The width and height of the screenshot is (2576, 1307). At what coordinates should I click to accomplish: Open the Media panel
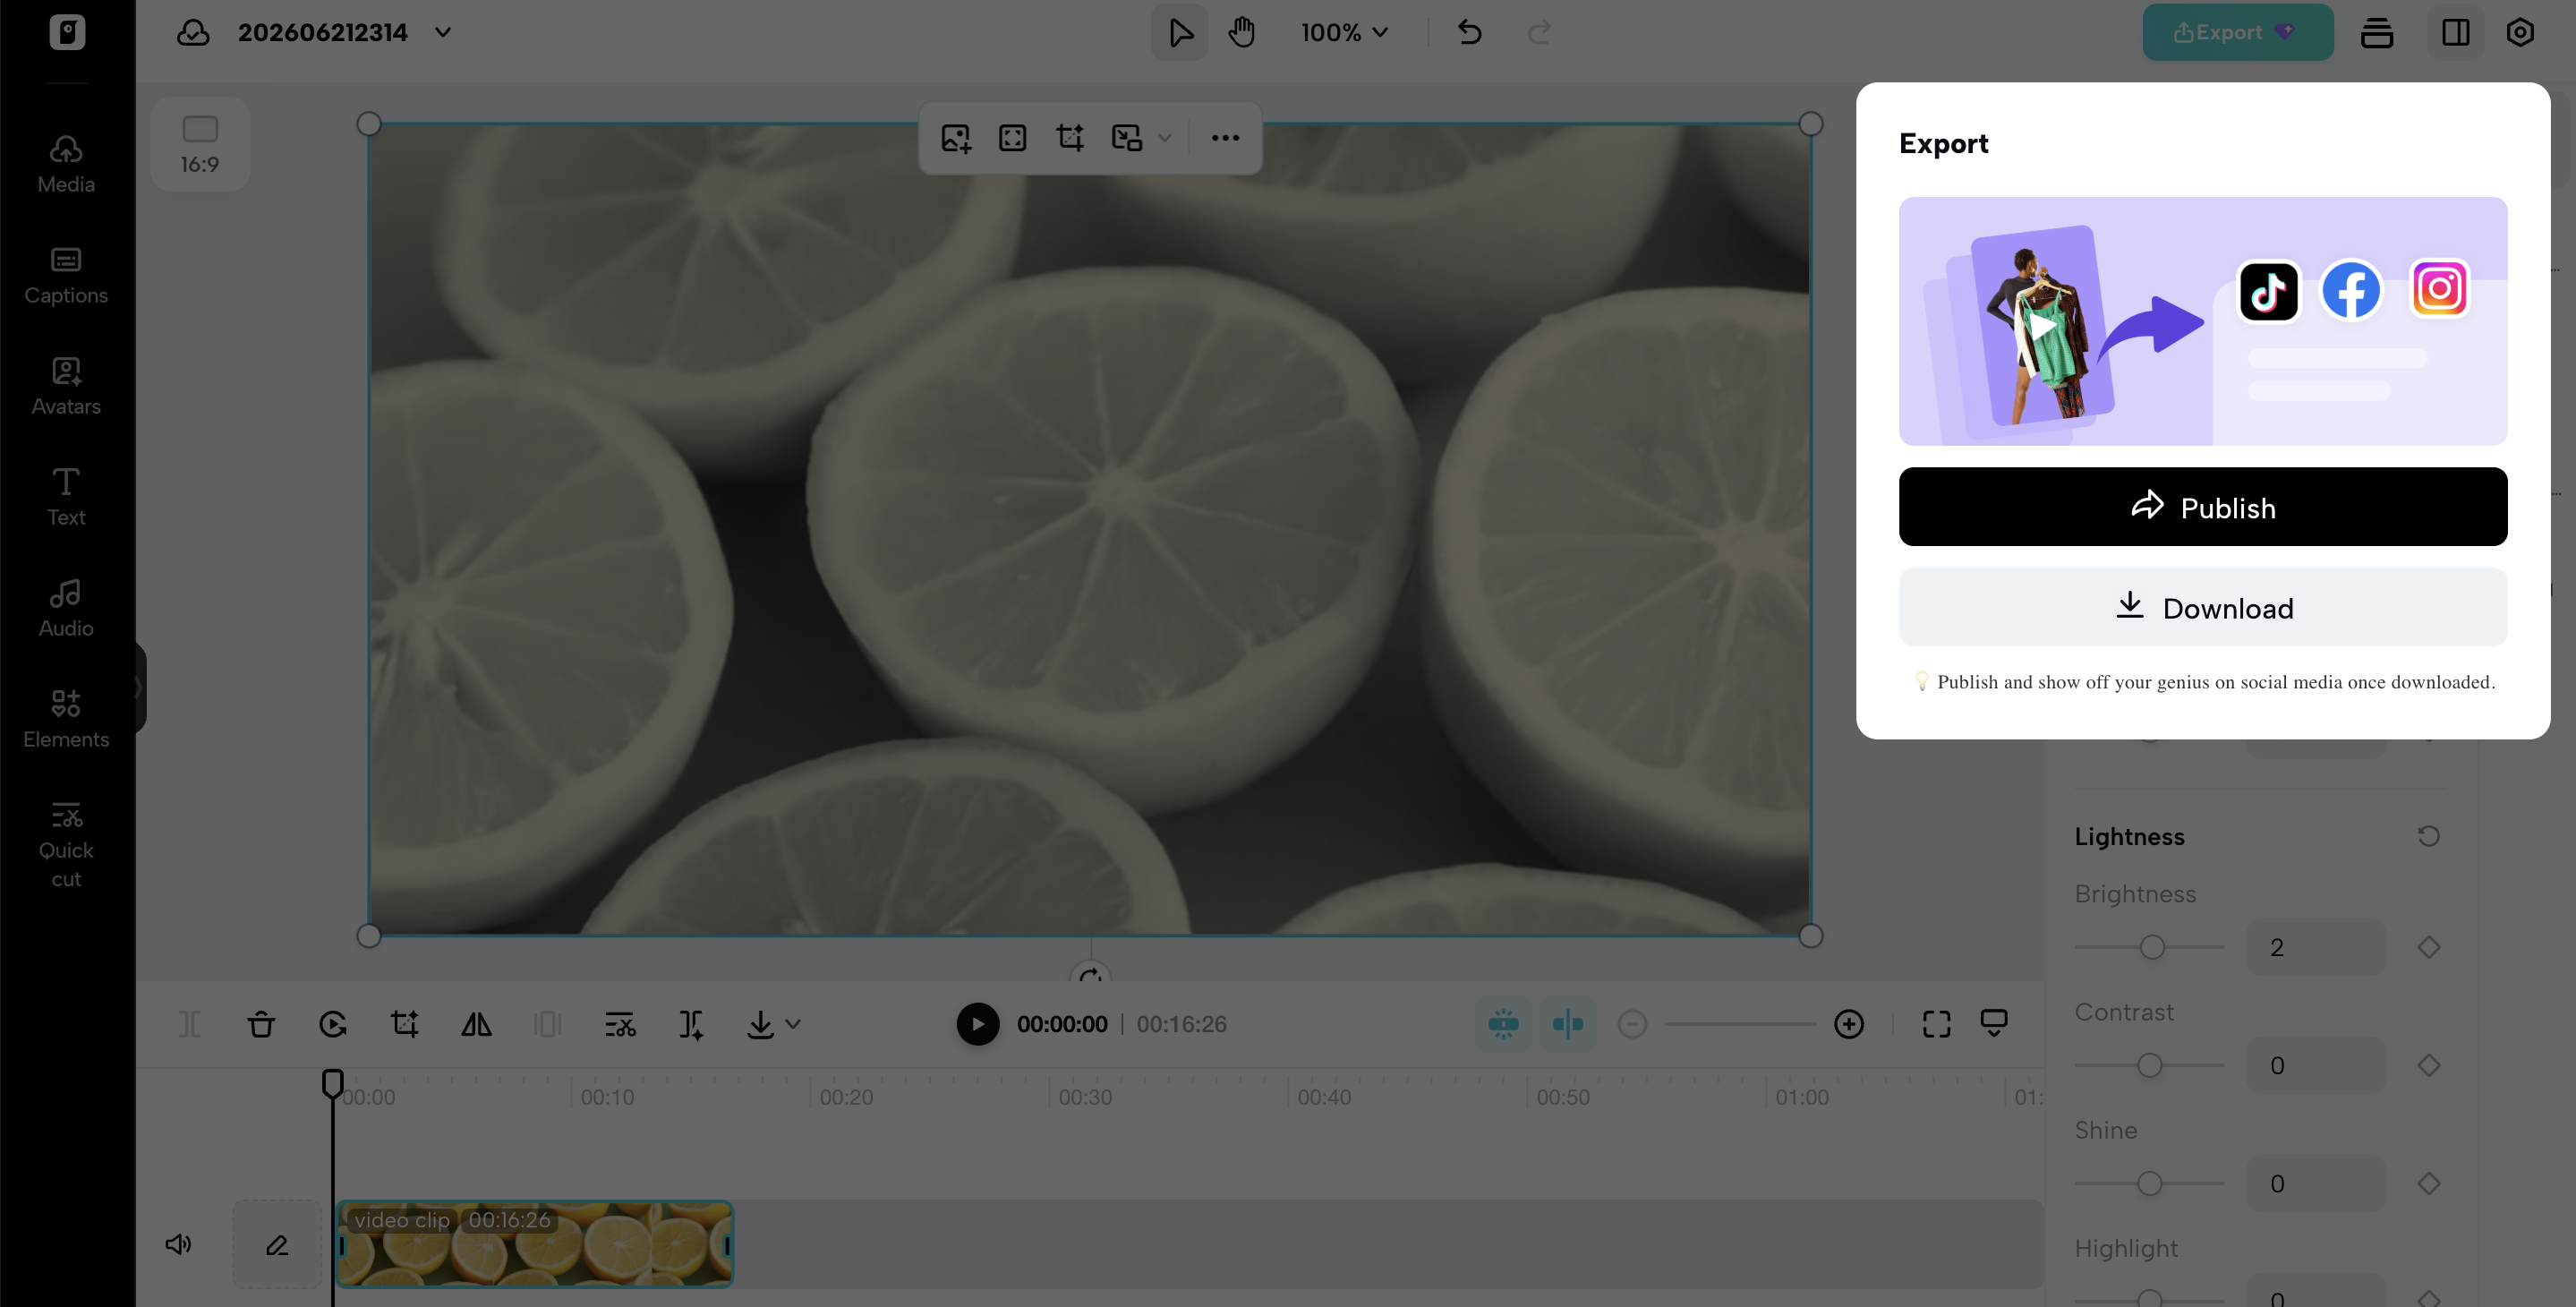(x=66, y=165)
